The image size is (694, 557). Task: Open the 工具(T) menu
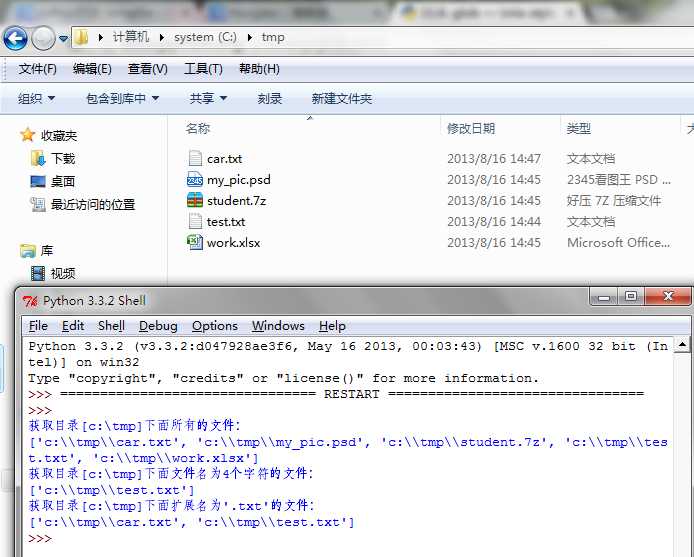pos(203,69)
